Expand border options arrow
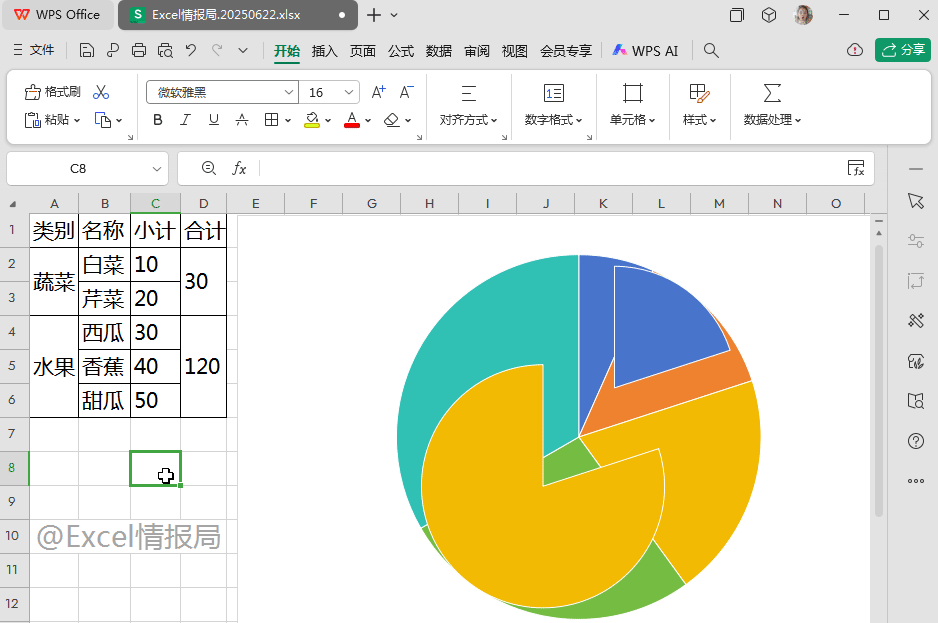The width and height of the screenshot is (938, 623). coord(288,120)
